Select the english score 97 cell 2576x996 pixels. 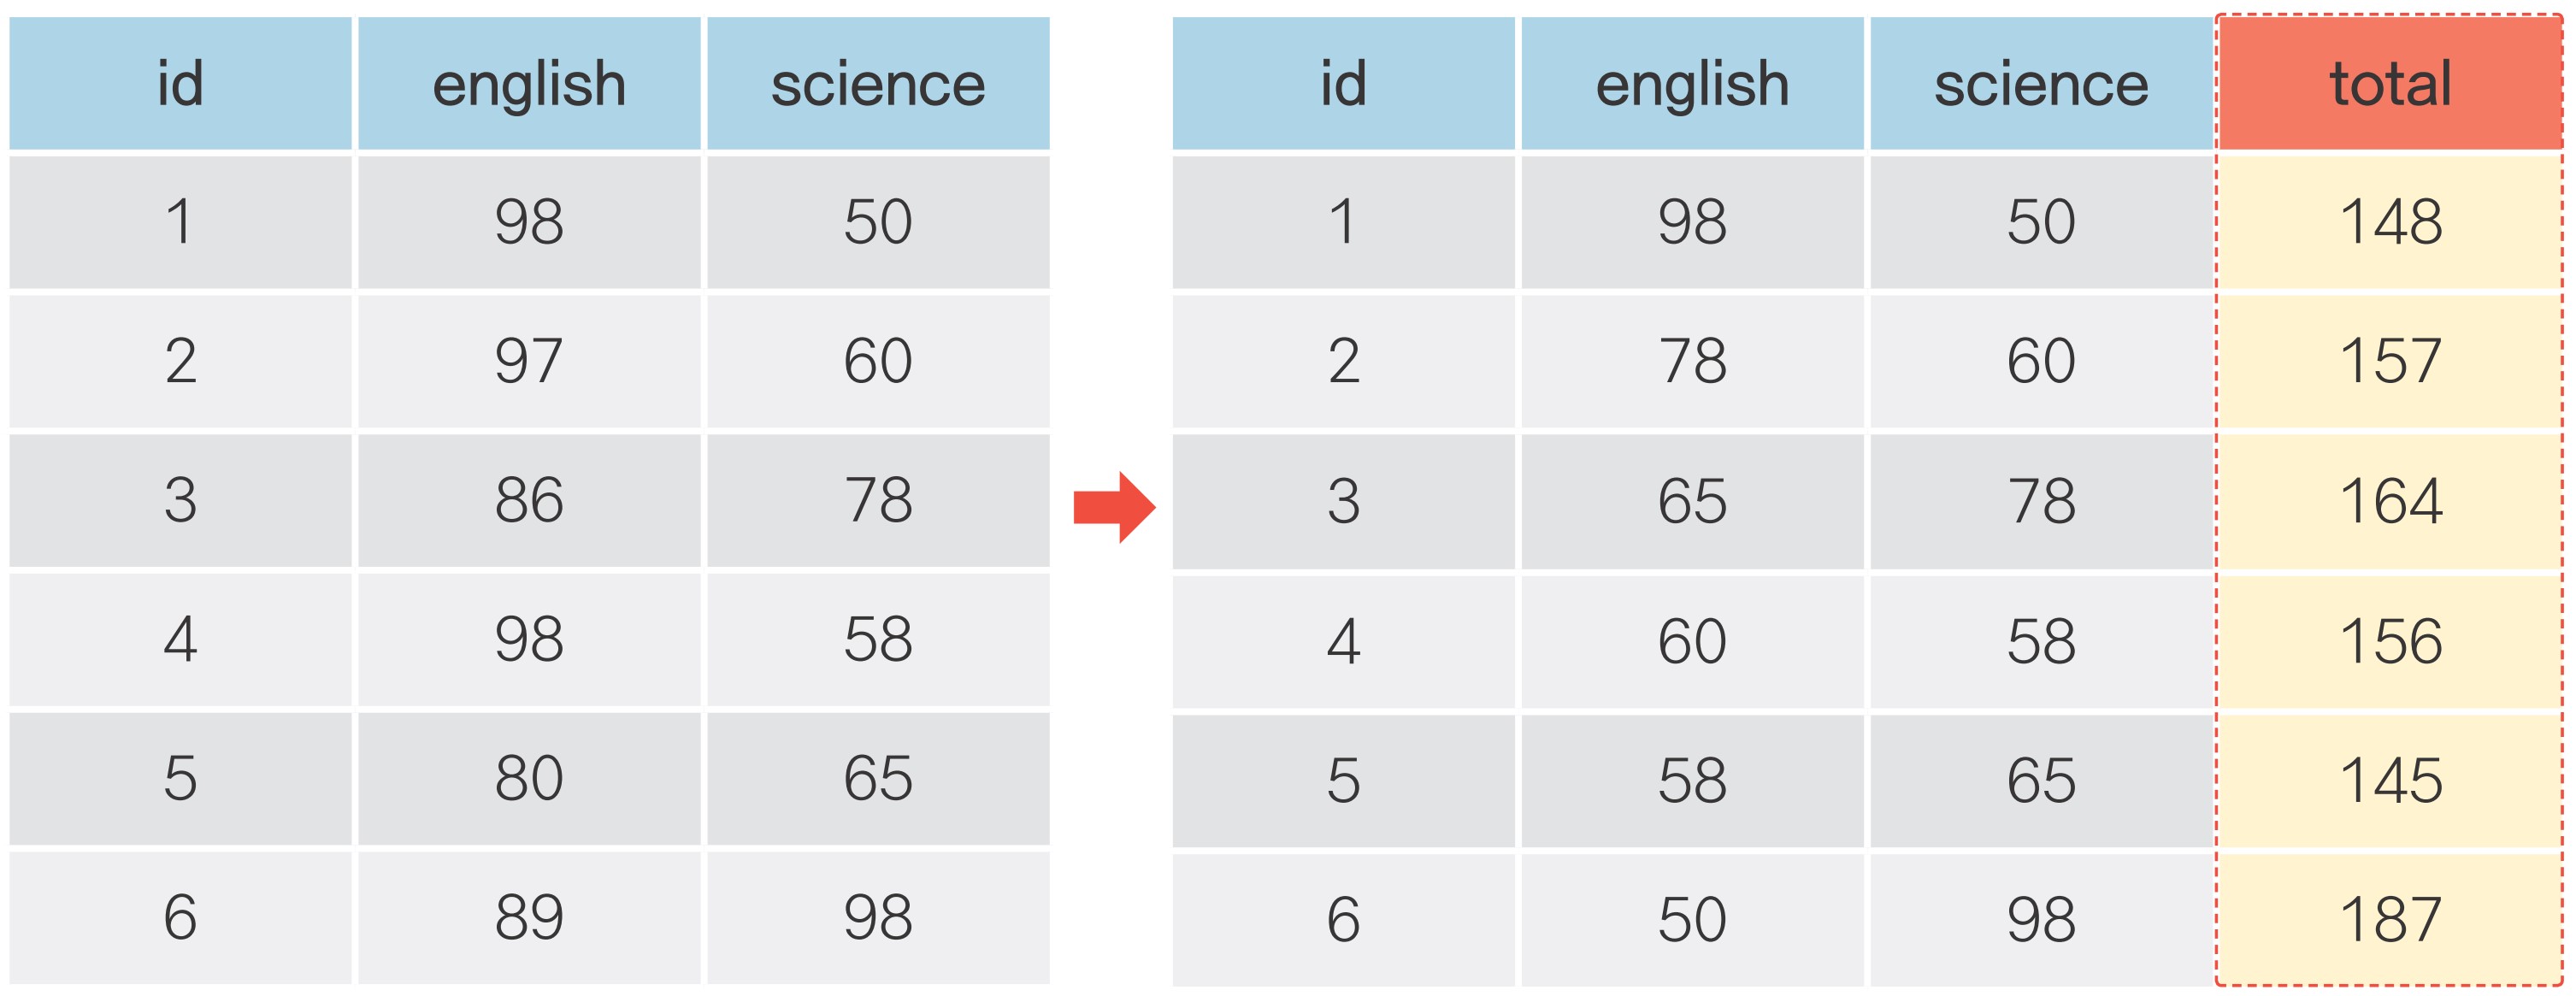529,361
